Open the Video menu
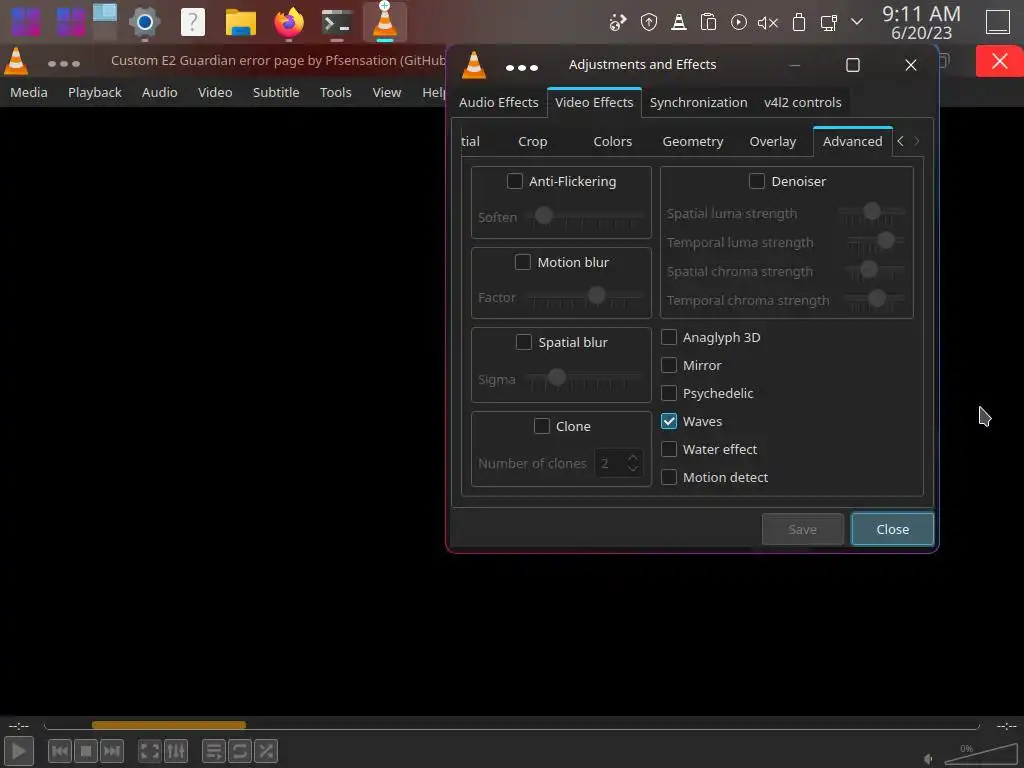This screenshot has width=1024, height=768. (215, 92)
